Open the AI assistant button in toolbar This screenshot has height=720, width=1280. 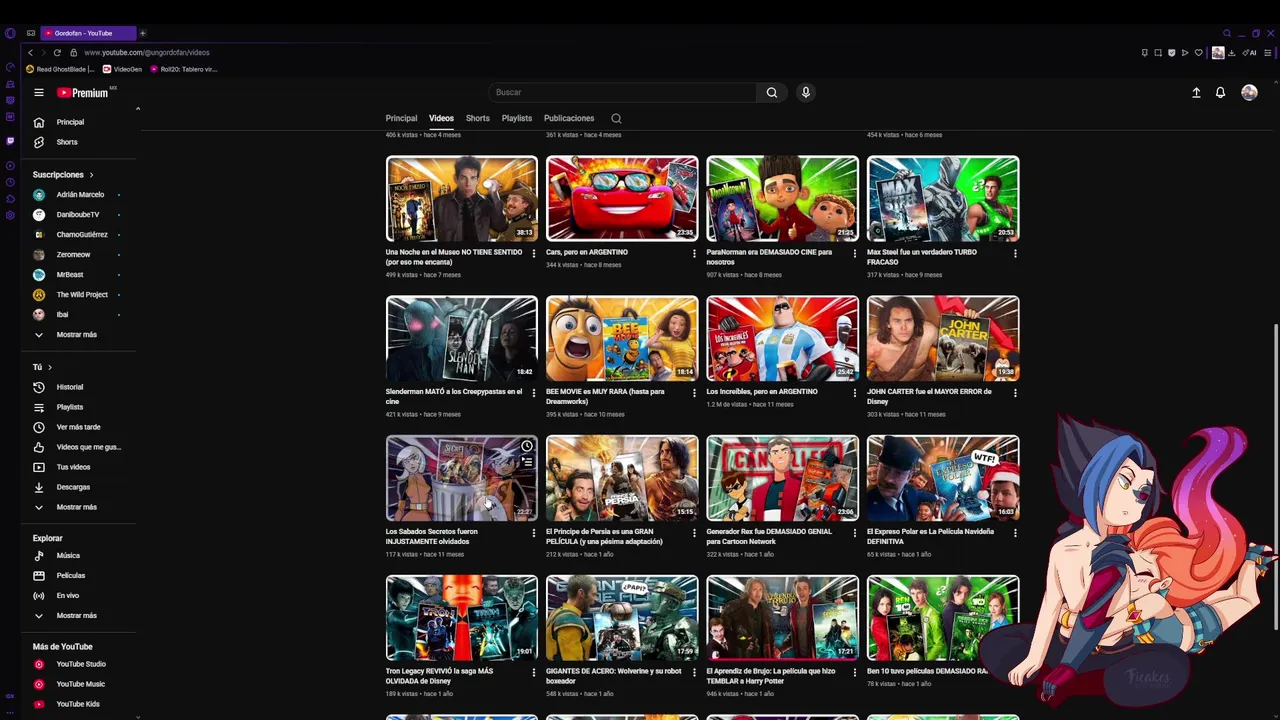pos(1249,52)
